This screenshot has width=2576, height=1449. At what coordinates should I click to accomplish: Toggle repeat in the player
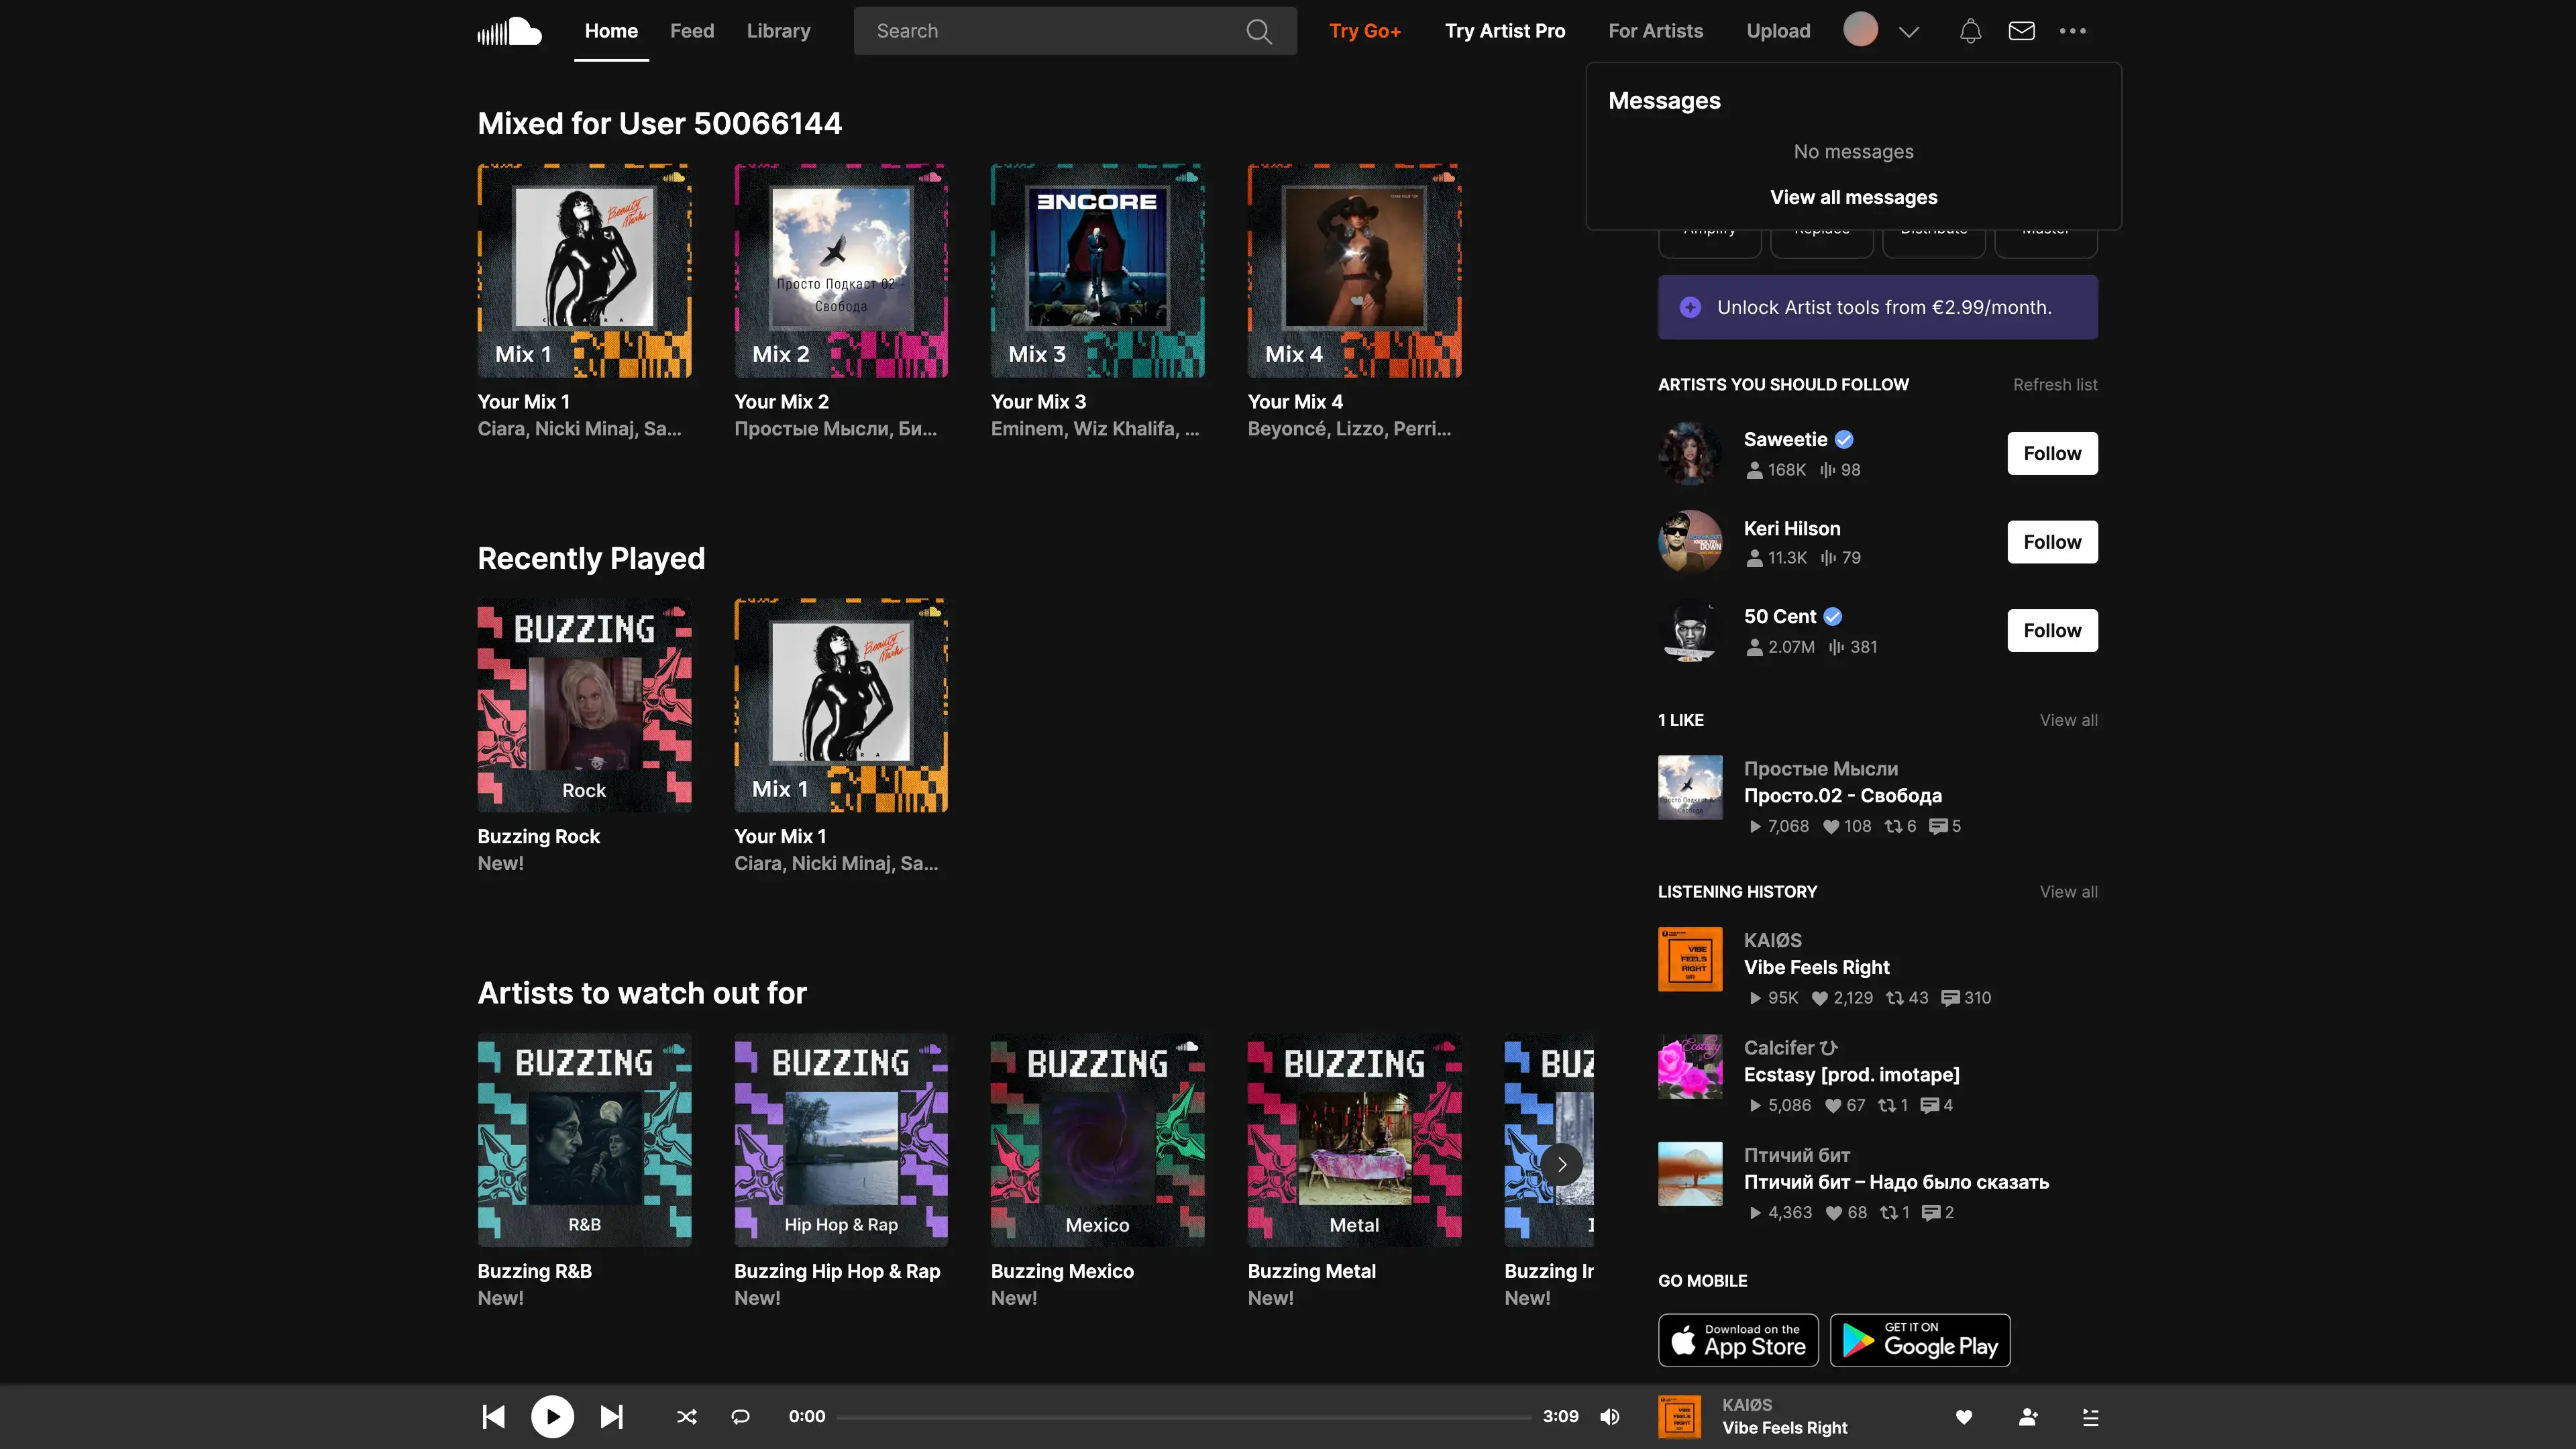740,1416
